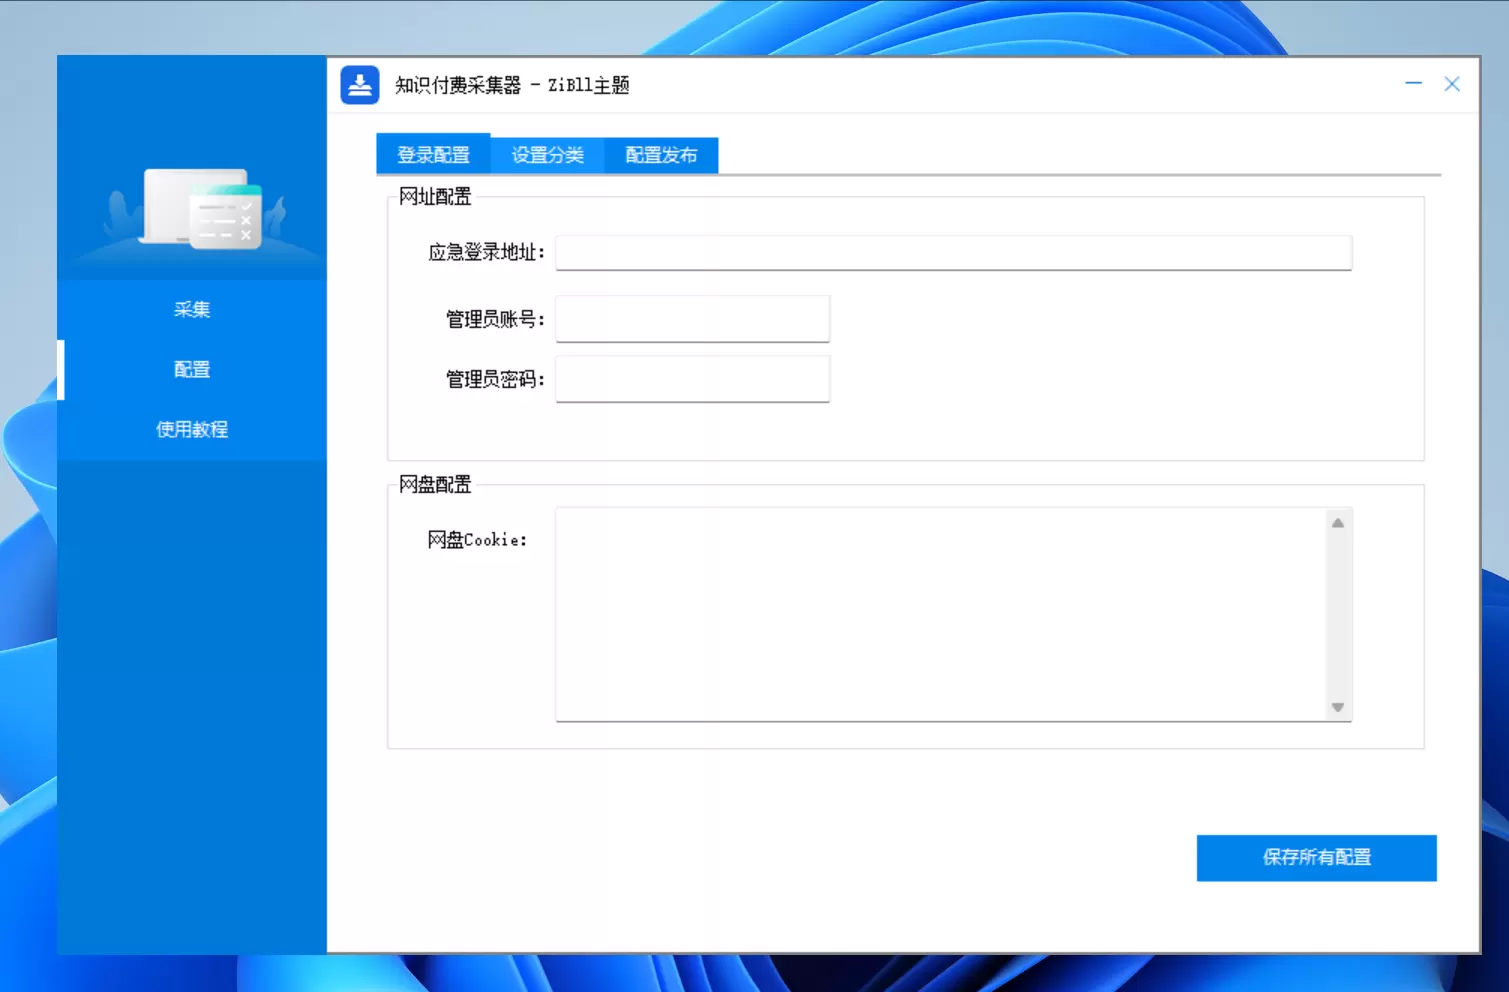Open the 采集 sidebar section

(192, 310)
